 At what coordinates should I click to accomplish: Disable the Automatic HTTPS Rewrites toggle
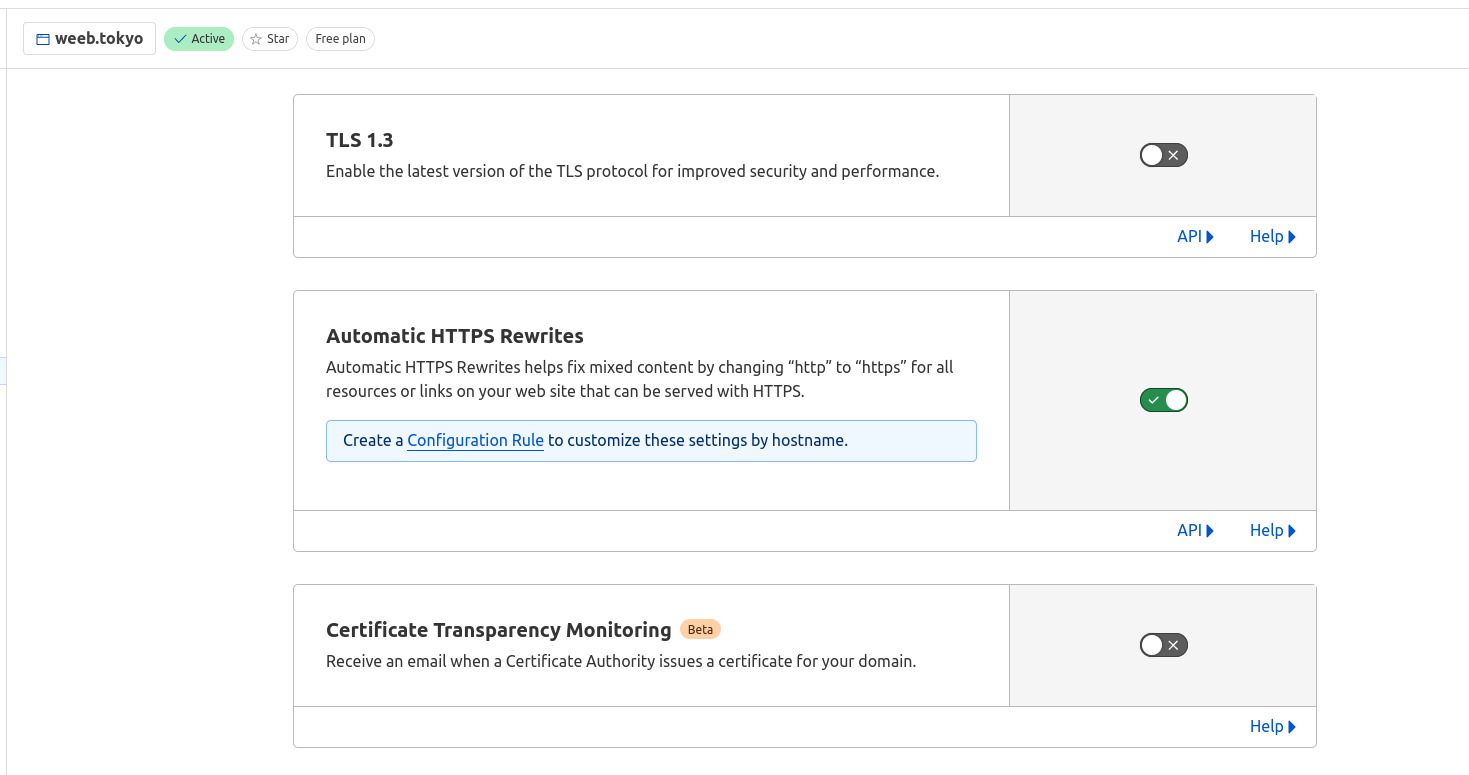click(1163, 400)
